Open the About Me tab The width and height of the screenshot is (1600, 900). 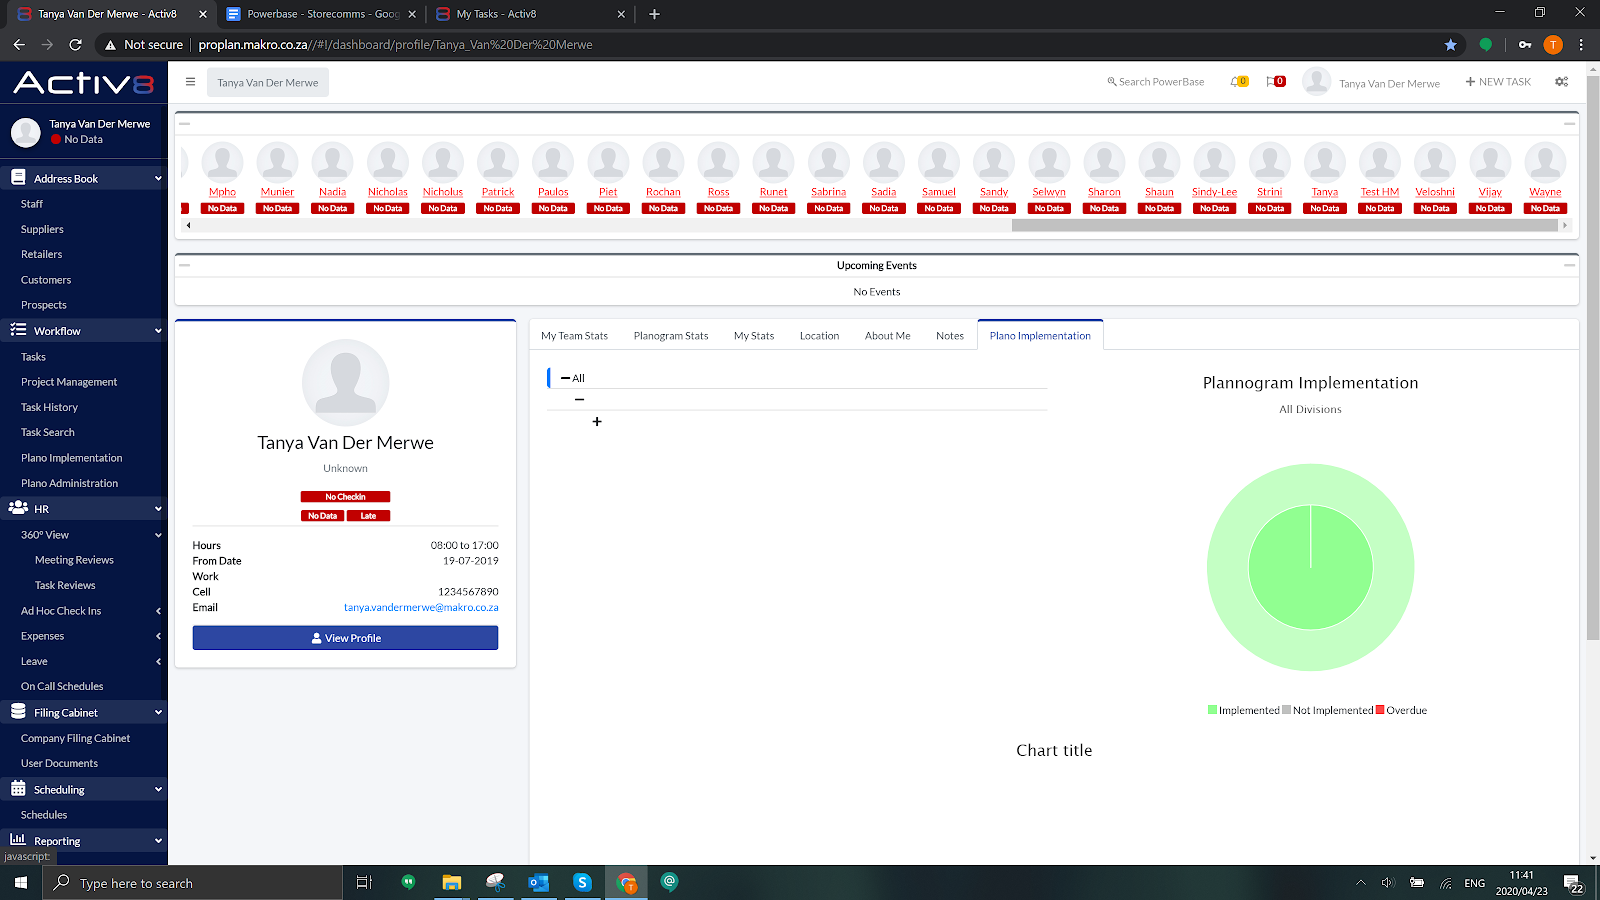click(888, 336)
